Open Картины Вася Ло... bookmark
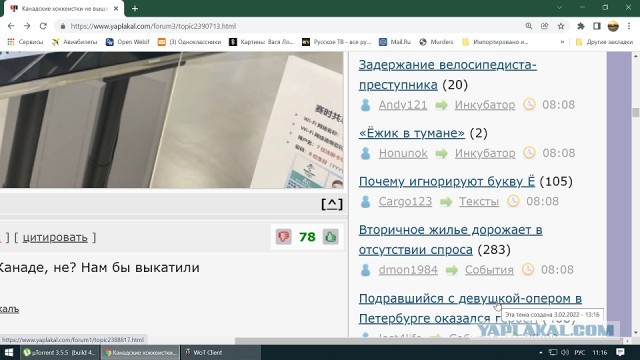Screen dimensions: 640x360 pos(262,42)
